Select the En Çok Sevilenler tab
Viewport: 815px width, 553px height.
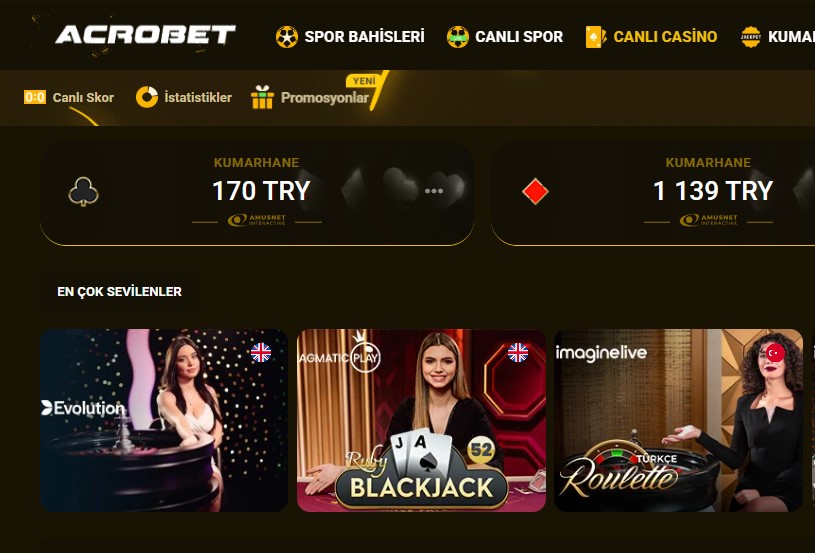[x=120, y=292]
